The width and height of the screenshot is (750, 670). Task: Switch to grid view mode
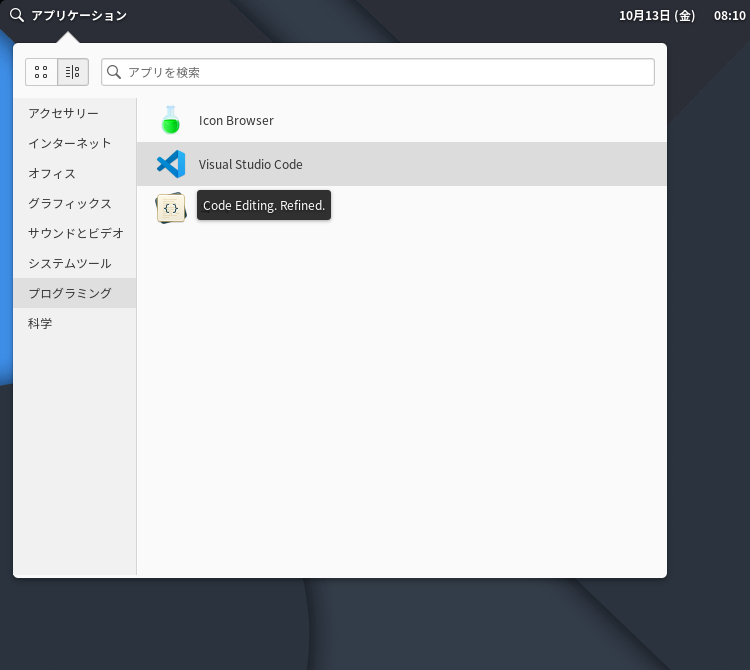(41, 72)
